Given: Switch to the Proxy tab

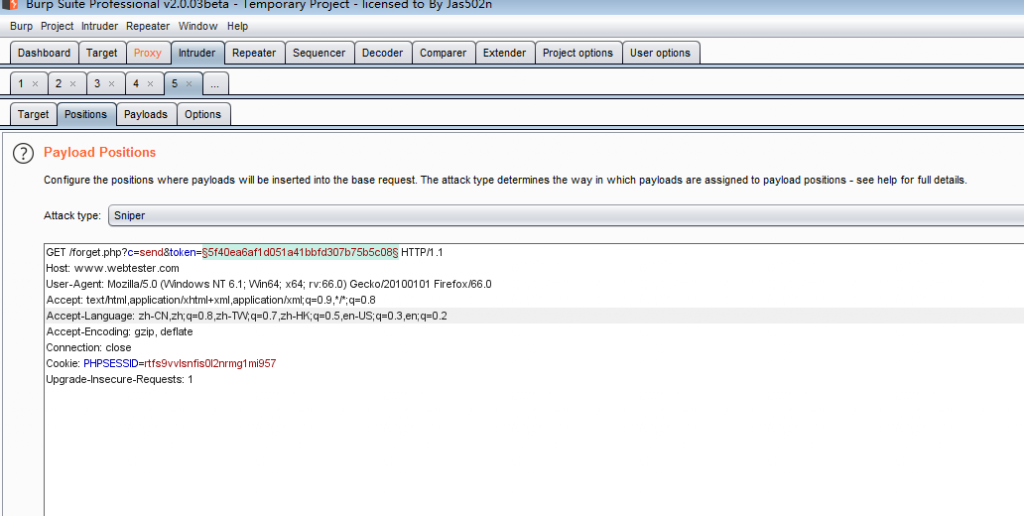Looking at the screenshot, I should pyautogui.click(x=148, y=53).
